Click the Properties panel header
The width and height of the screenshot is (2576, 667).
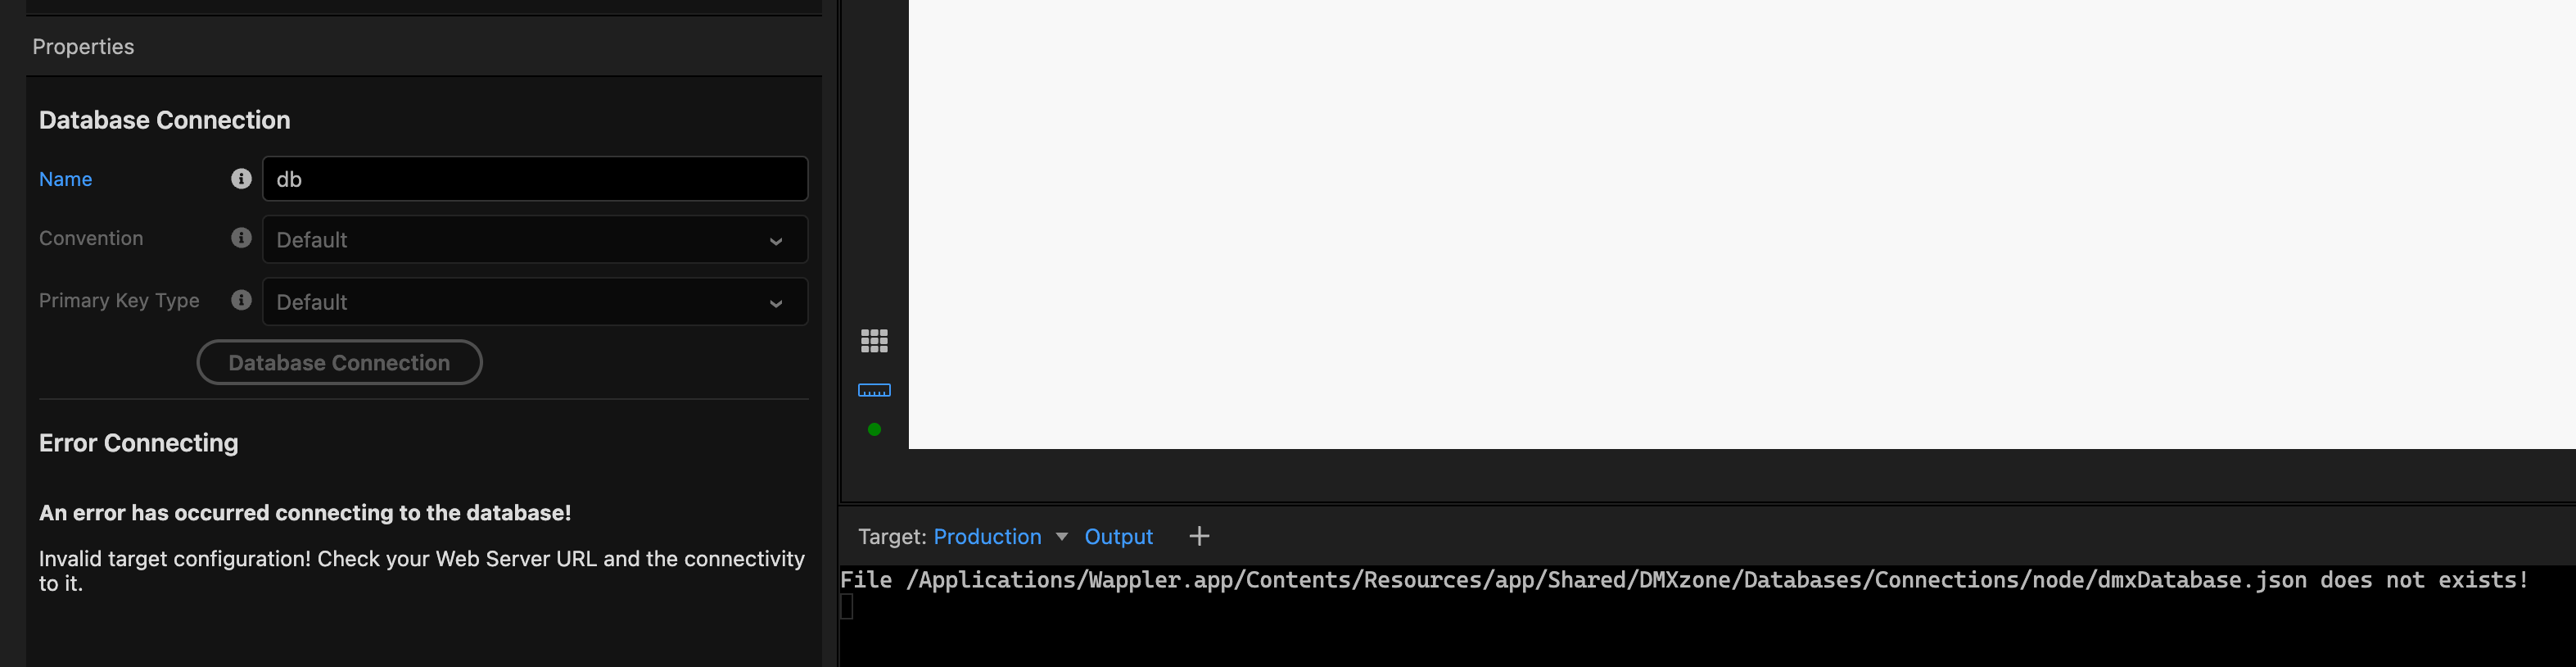(x=83, y=47)
